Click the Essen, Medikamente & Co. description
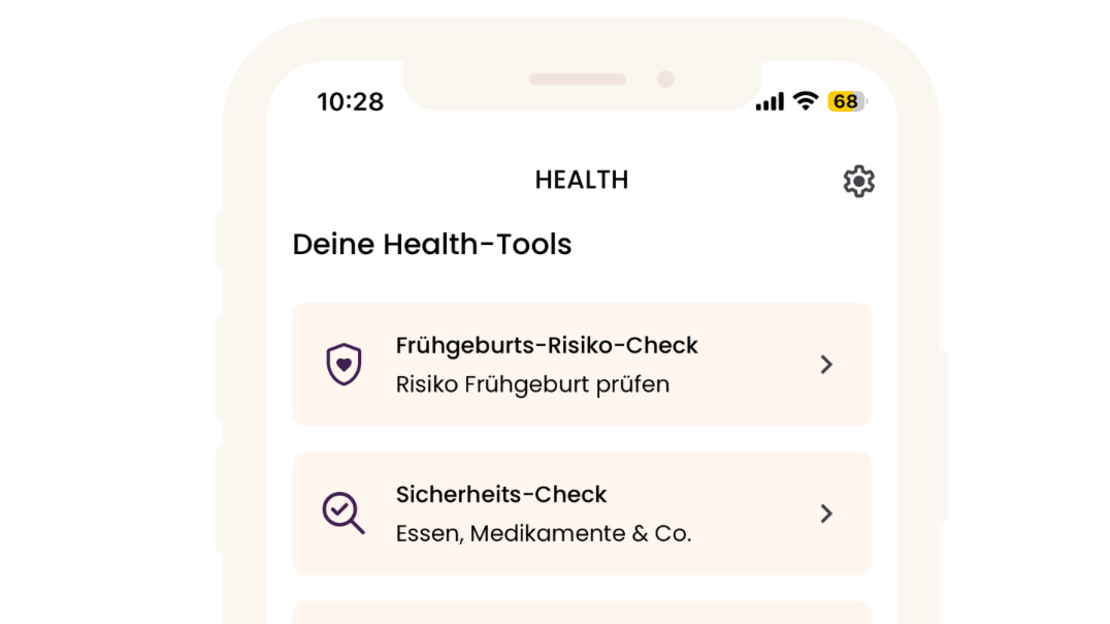Viewport: 1110px width, 624px height. point(544,532)
